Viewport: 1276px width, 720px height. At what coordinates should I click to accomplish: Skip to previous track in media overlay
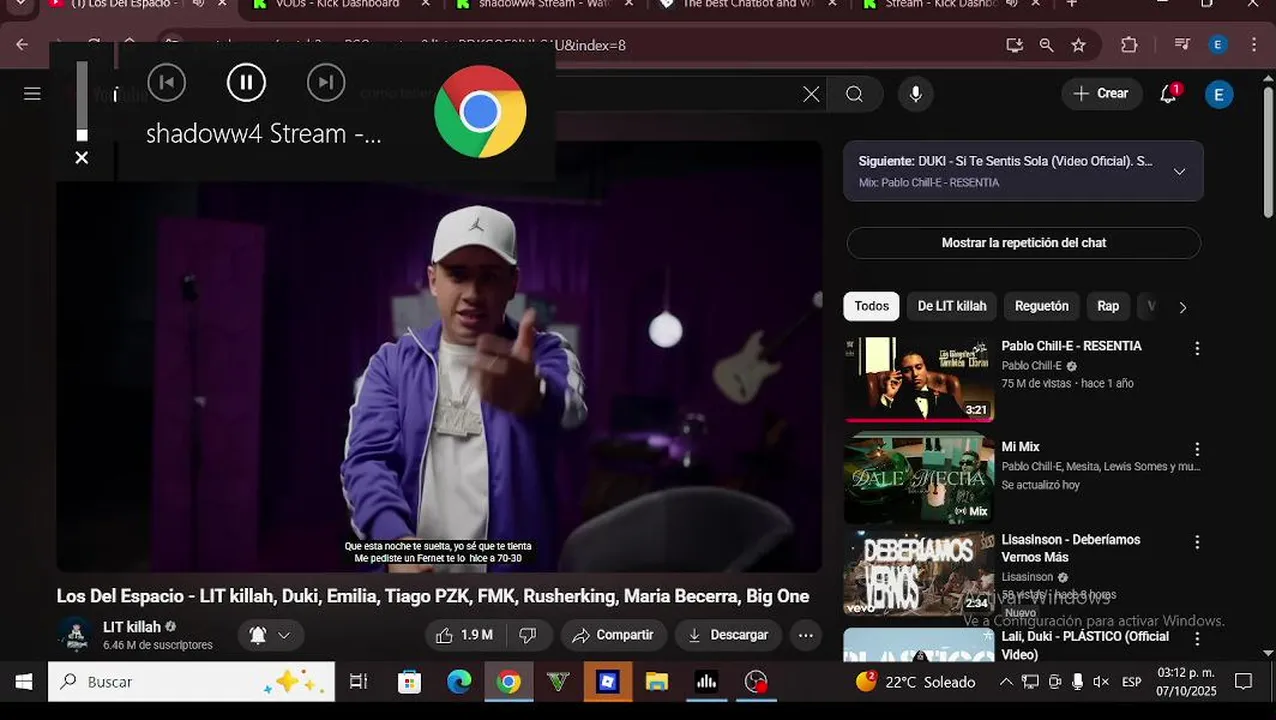167,82
